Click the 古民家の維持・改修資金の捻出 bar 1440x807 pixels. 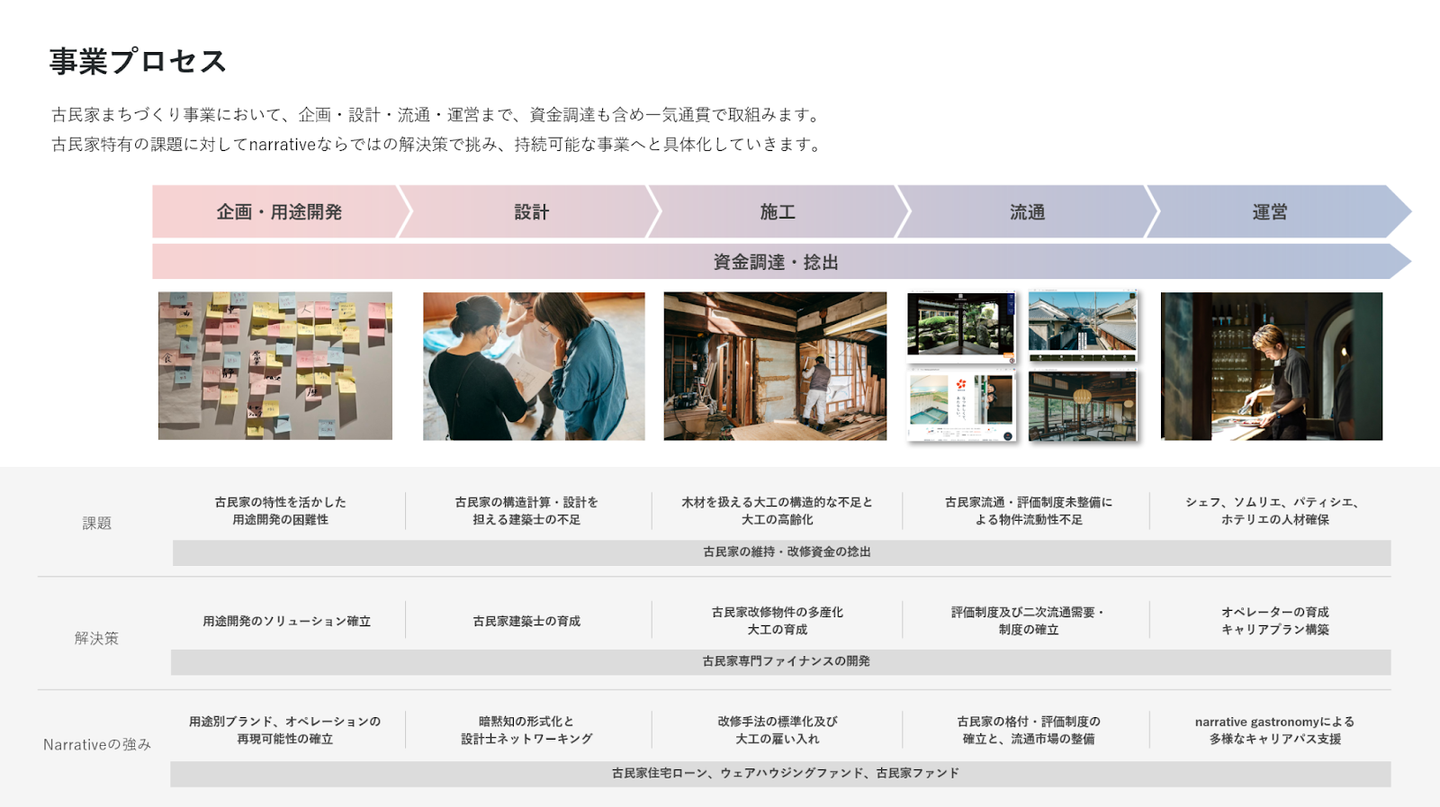click(782, 552)
